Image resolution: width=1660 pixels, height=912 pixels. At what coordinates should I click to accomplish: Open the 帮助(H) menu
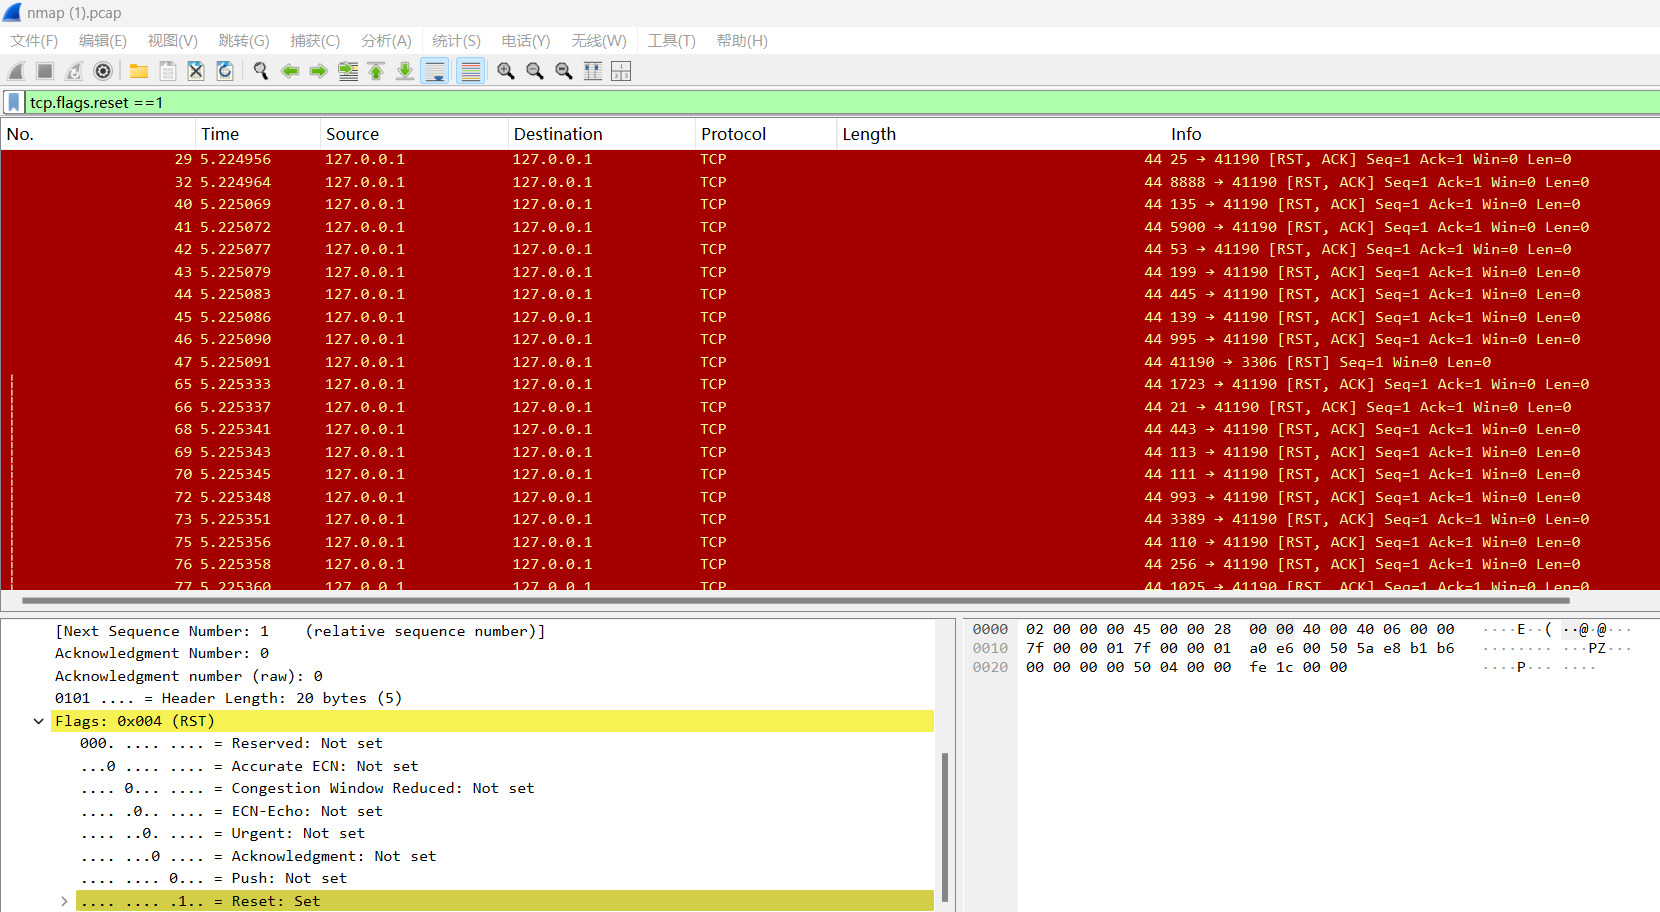coord(742,41)
